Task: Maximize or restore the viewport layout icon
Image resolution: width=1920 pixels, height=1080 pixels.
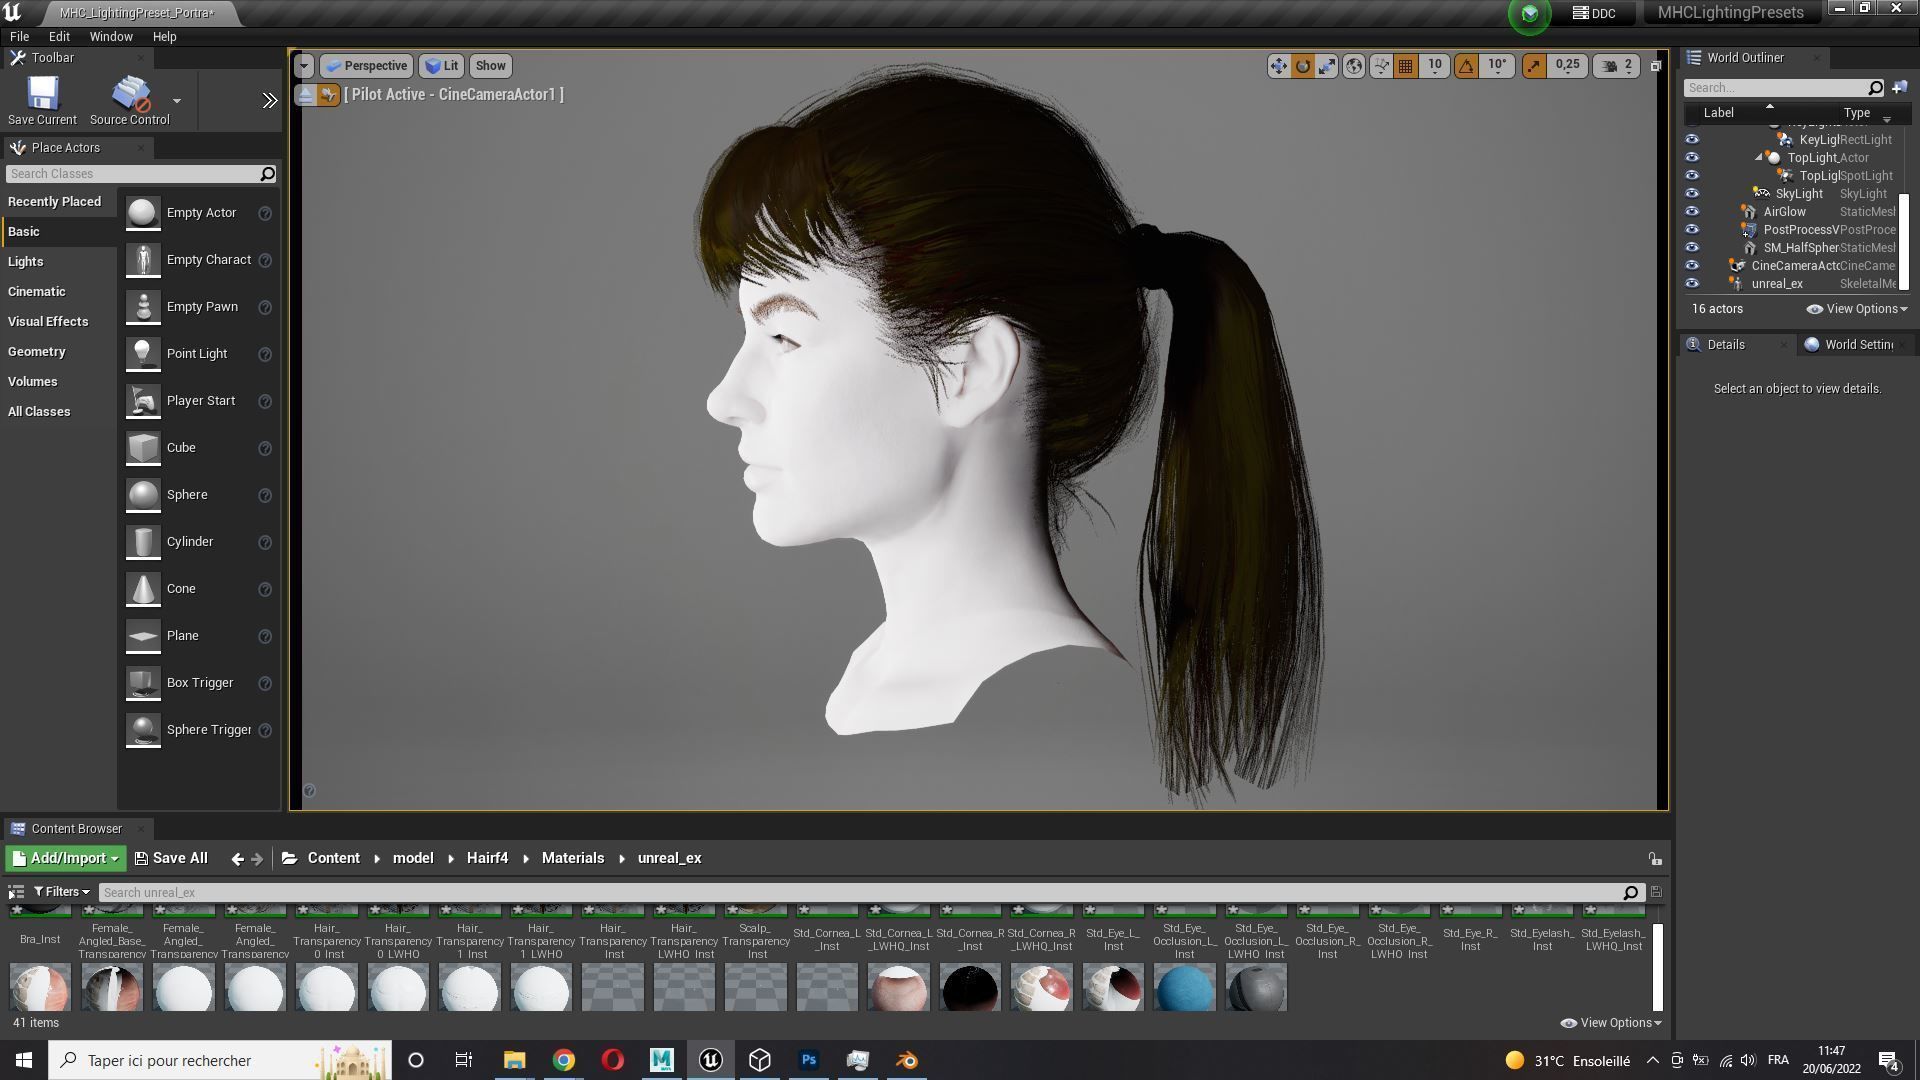Action: tap(1655, 66)
